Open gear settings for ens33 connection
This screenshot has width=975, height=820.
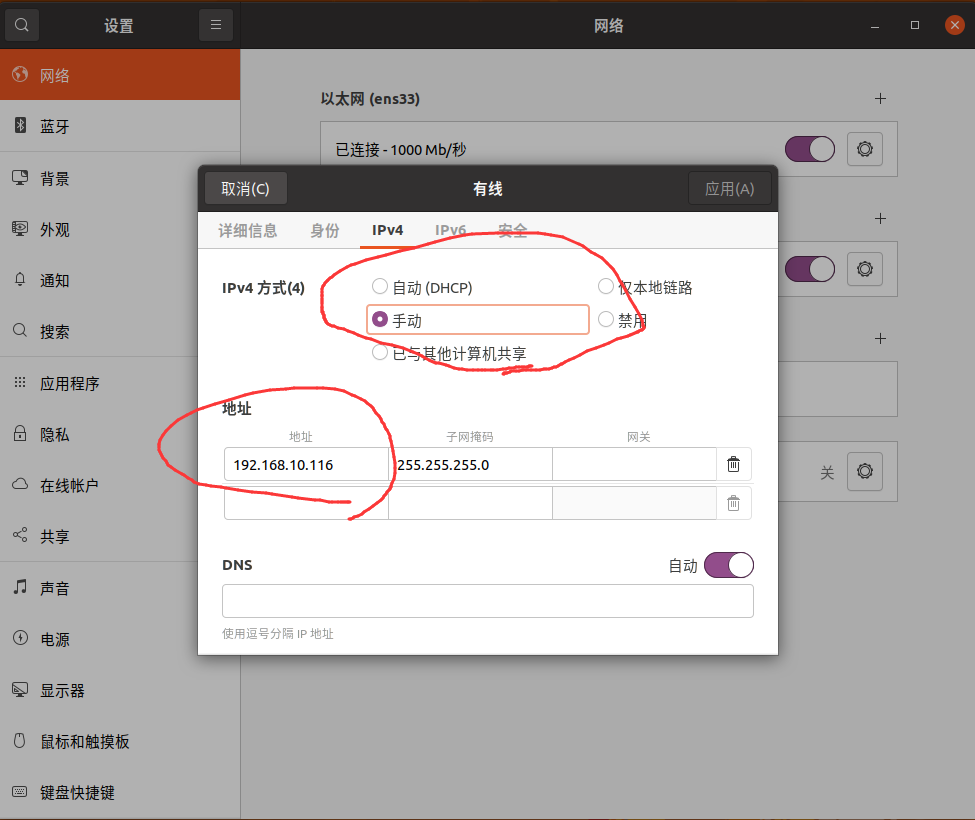click(x=865, y=149)
